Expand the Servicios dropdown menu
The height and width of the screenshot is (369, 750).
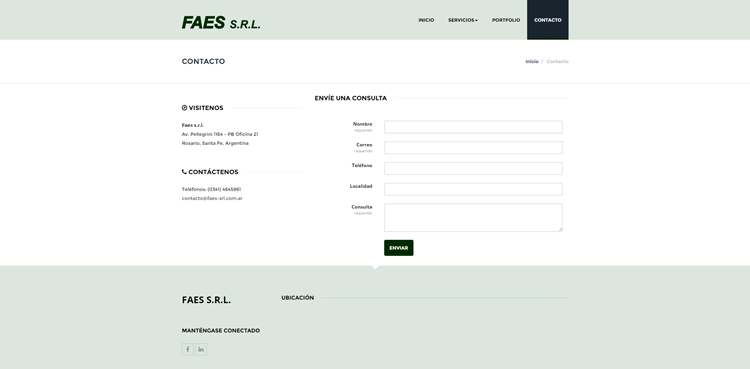[x=463, y=20]
